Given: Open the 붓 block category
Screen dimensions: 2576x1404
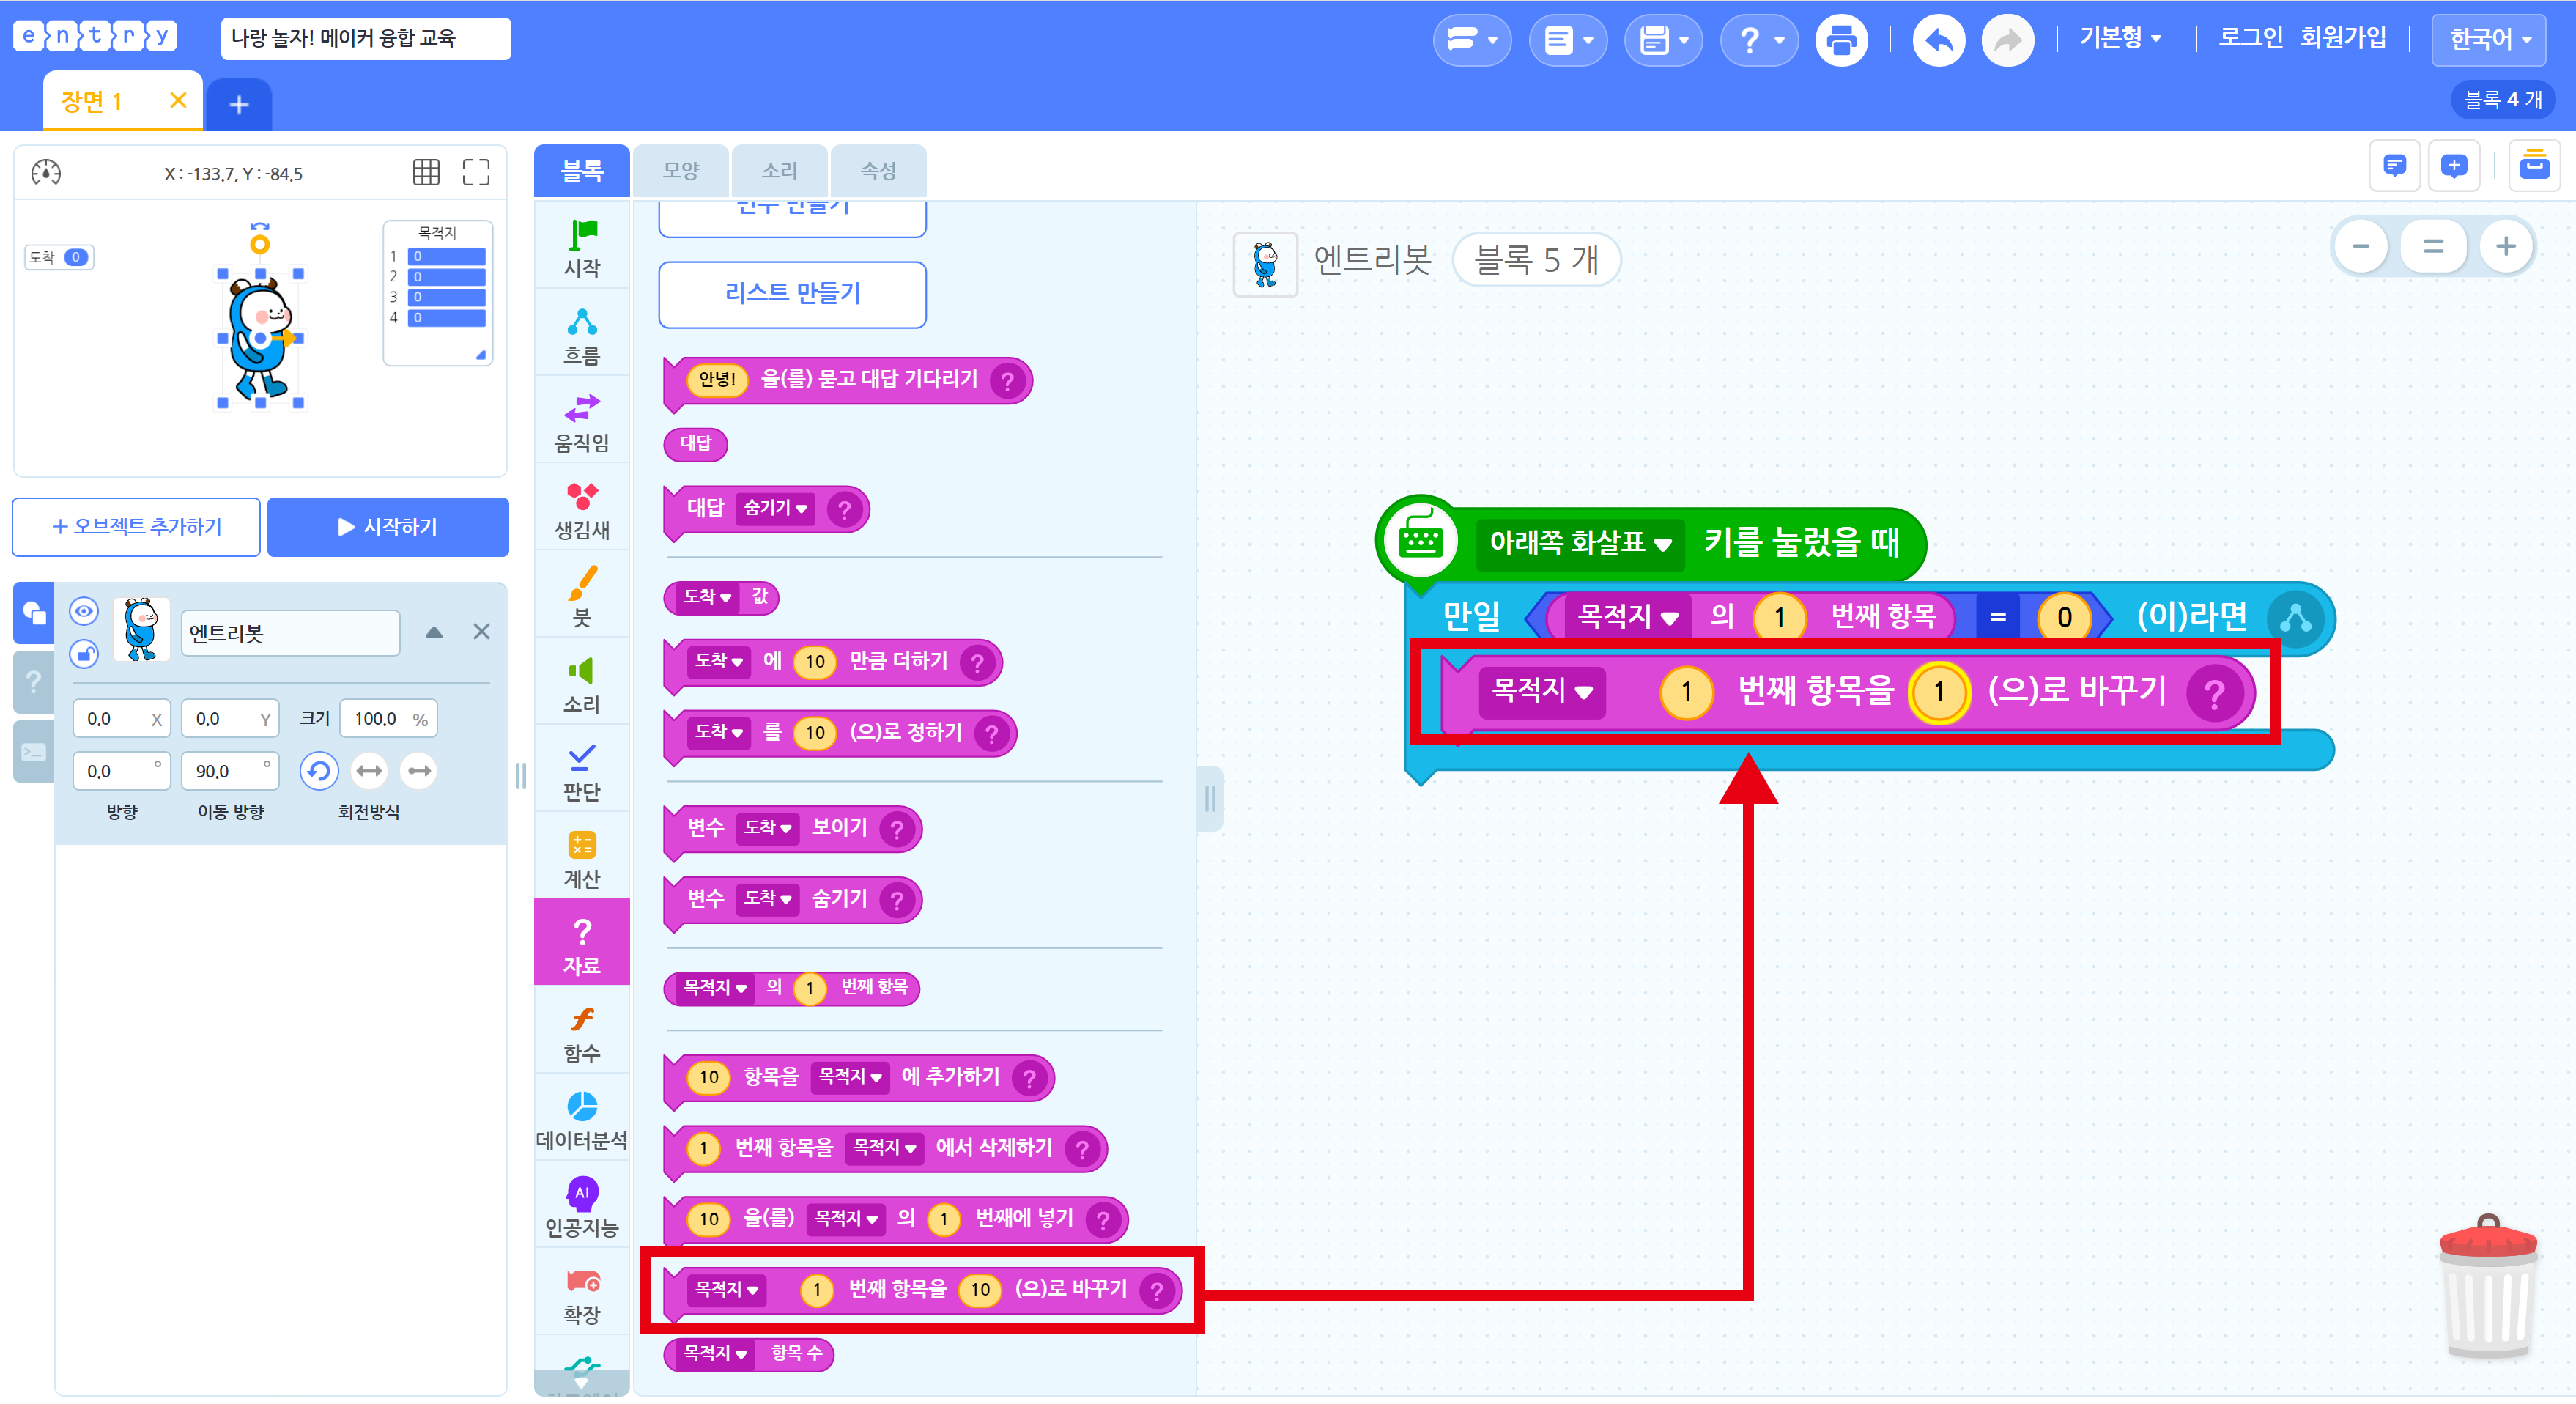Looking at the screenshot, I should point(581,597).
